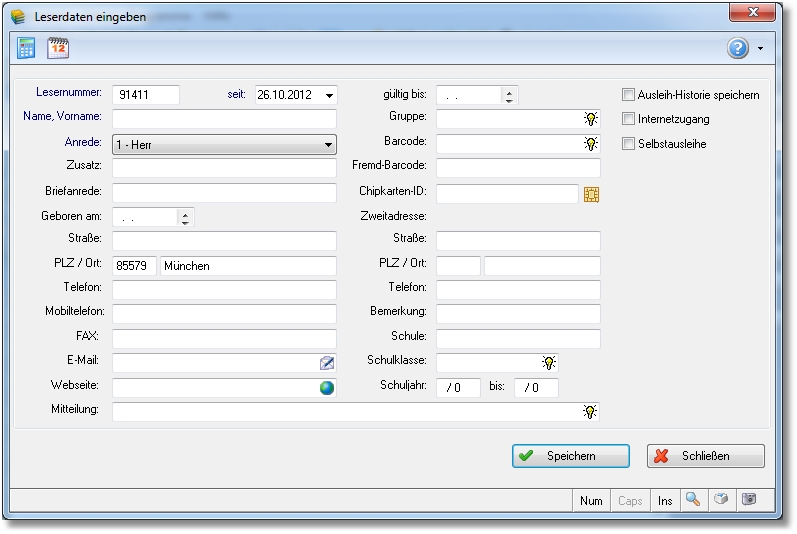The image size is (797, 534).
Task: Click the blue help question mark icon
Action: [x=737, y=48]
